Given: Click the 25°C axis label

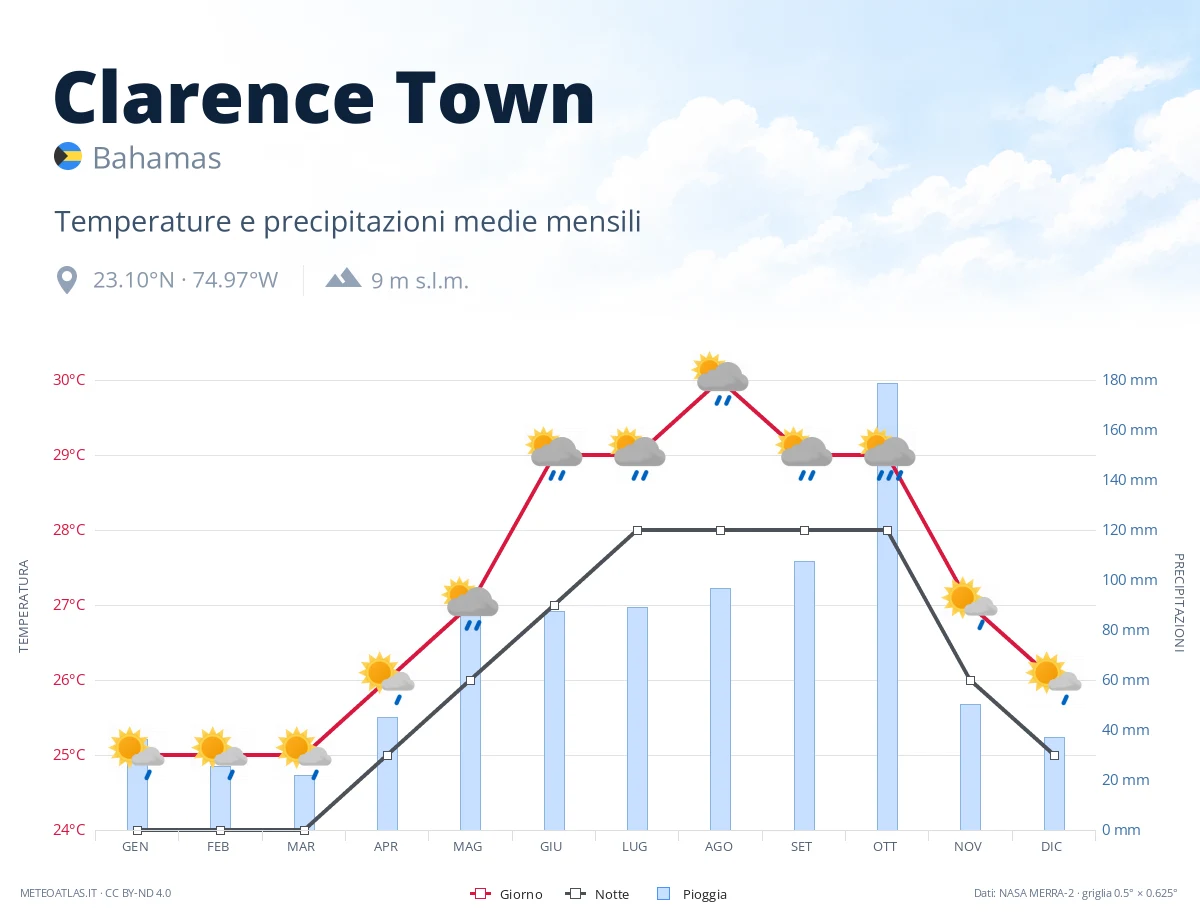Looking at the screenshot, I should tap(69, 755).
